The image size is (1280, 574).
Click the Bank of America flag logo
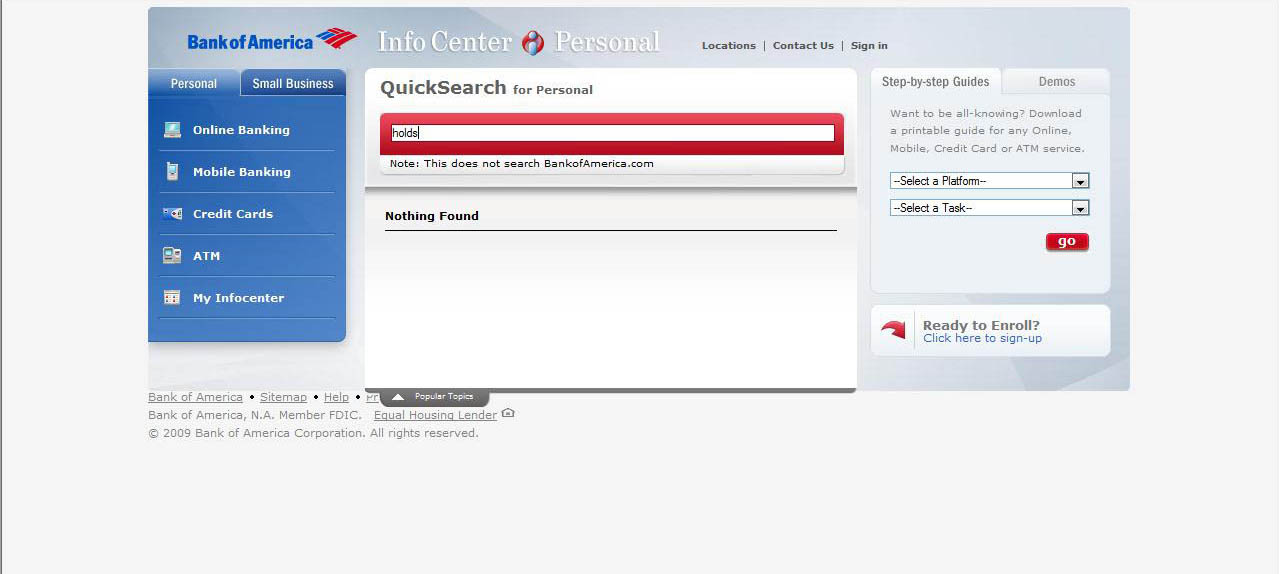336,39
